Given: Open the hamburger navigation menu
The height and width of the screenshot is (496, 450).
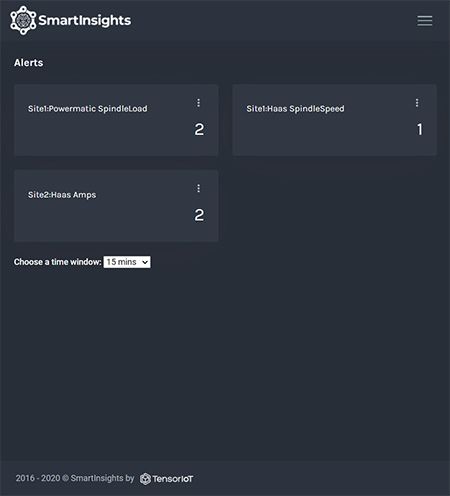Looking at the screenshot, I should pos(425,21).
